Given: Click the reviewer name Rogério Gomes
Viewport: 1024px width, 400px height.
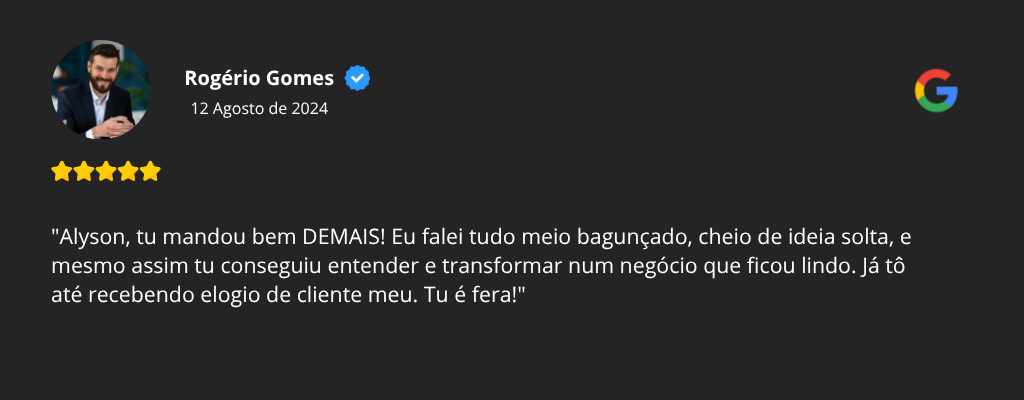Looking at the screenshot, I should [259, 78].
